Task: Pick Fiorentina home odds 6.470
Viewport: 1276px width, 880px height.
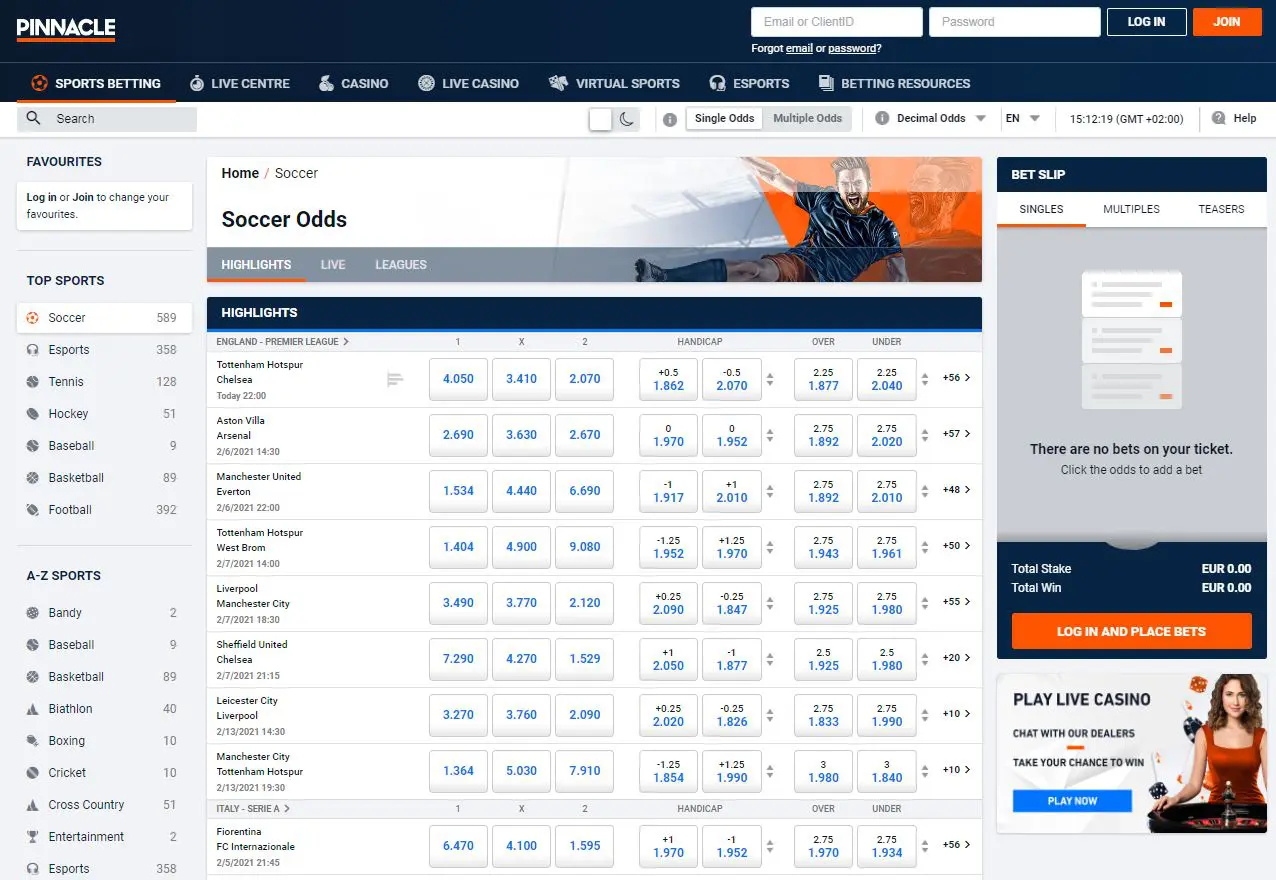Action: [458, 846]
